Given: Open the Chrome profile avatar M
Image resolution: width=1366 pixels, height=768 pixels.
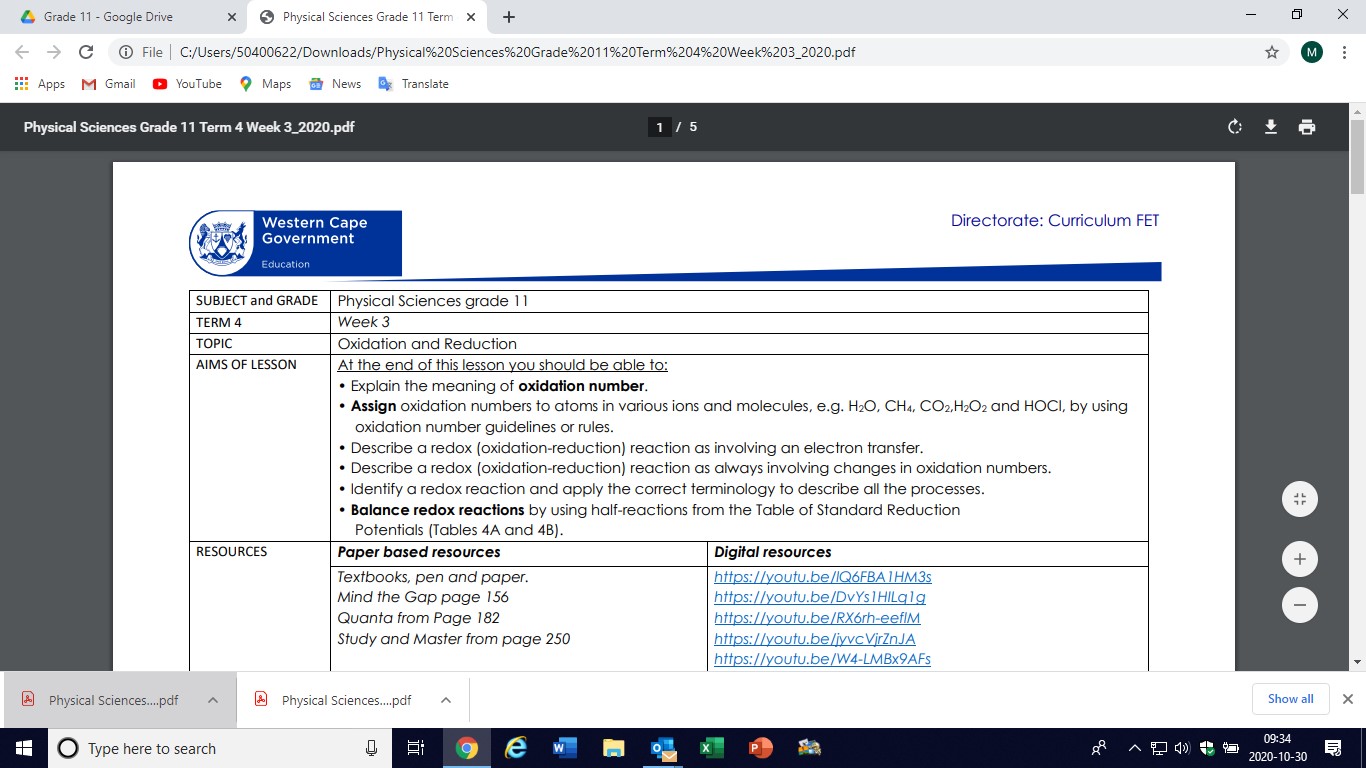Looking at the screenshot, I should pyautogui.click(x=1312, y=52).
